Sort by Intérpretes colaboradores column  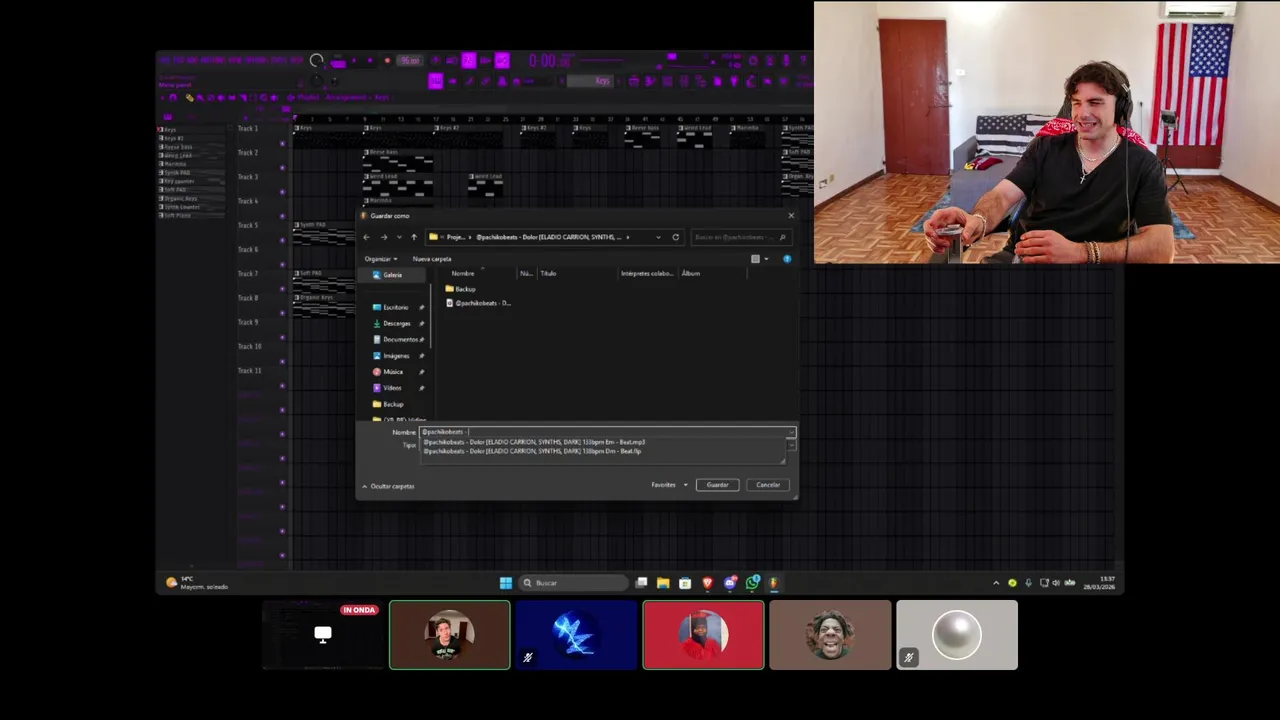click(x=647, y=273)
